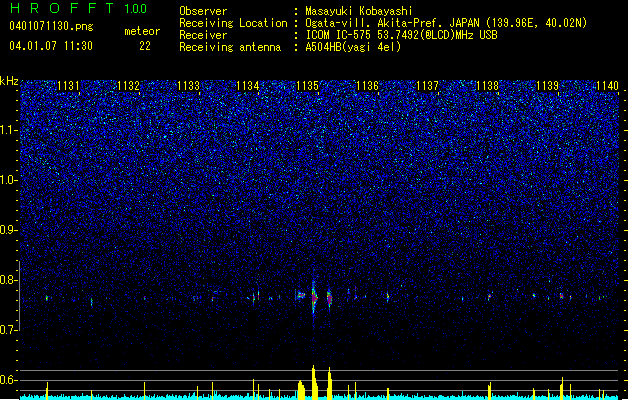Click the ICOM IC-575 receiver value
Image resolution: width=629 pixels, height=400 pixels.
(x=401, y=35)
